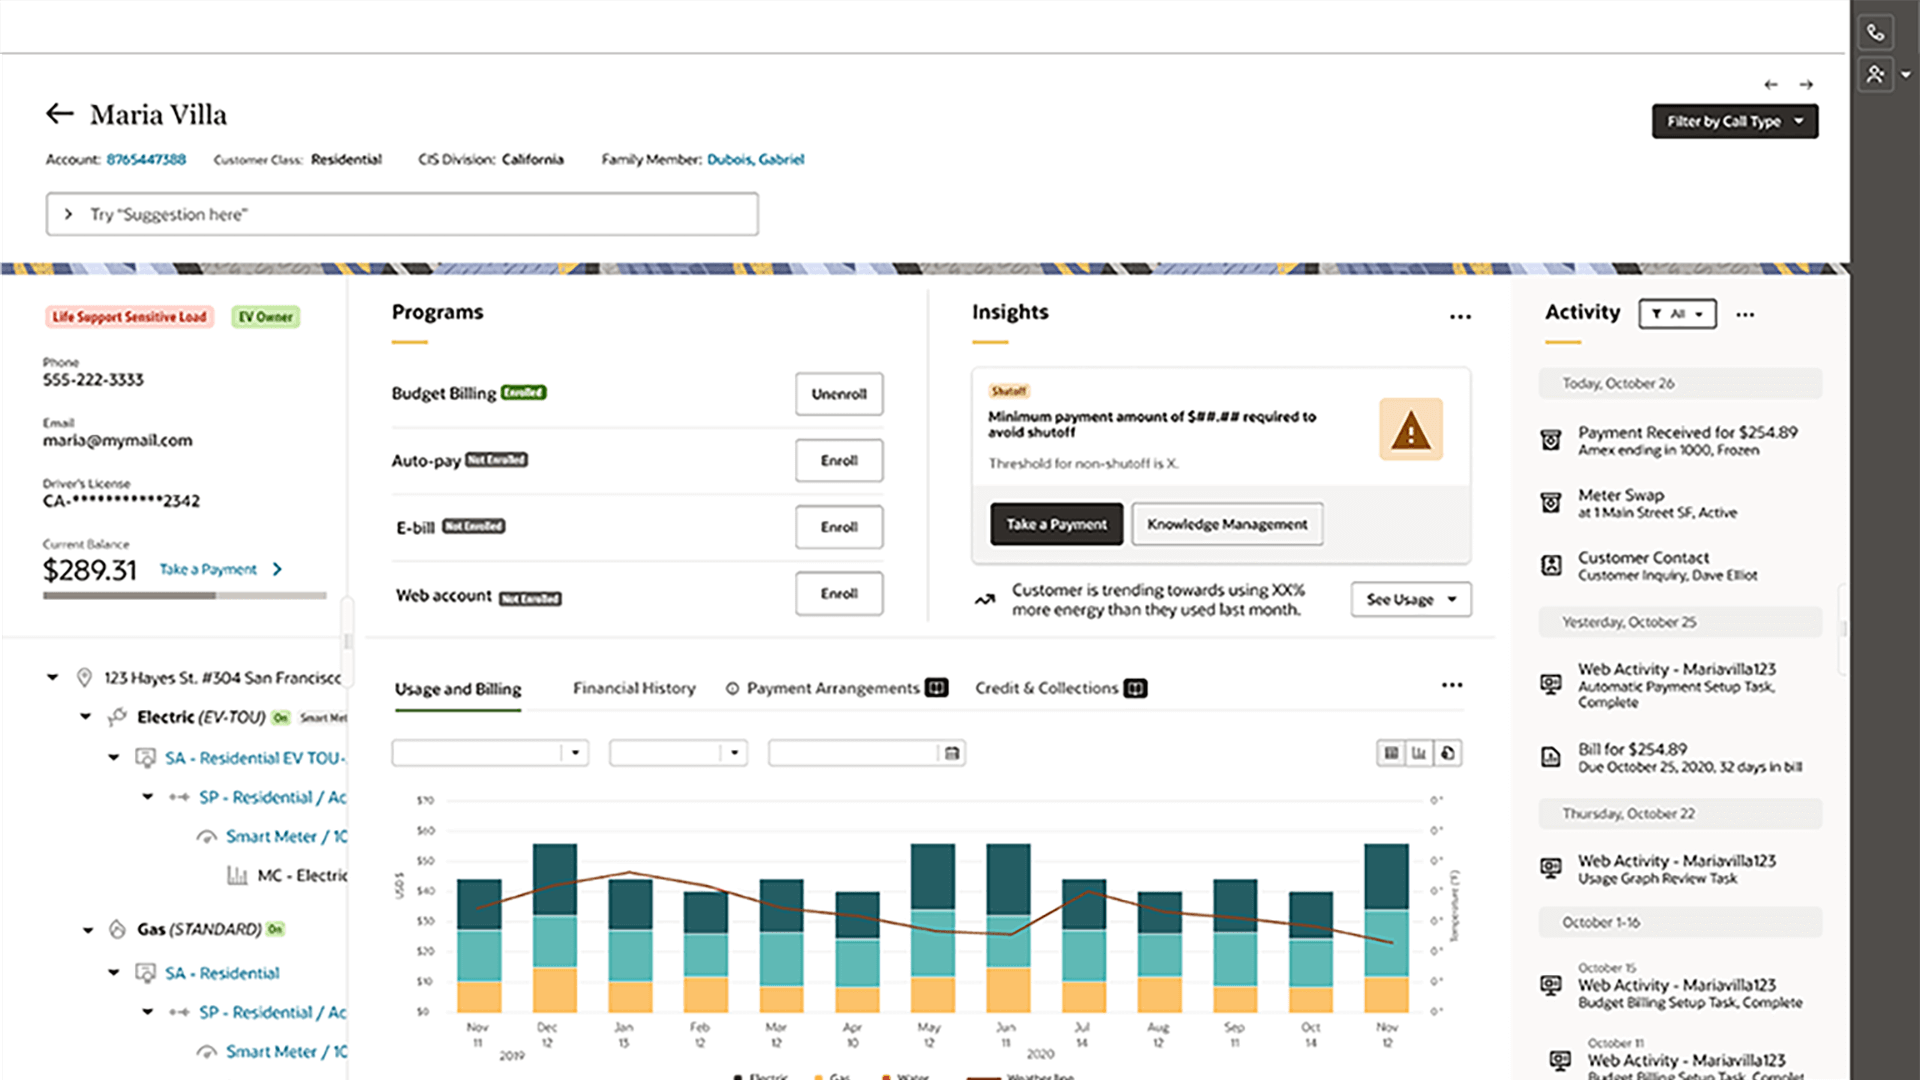Expand the See Usage dropdown in Insights

[1410, 599]
